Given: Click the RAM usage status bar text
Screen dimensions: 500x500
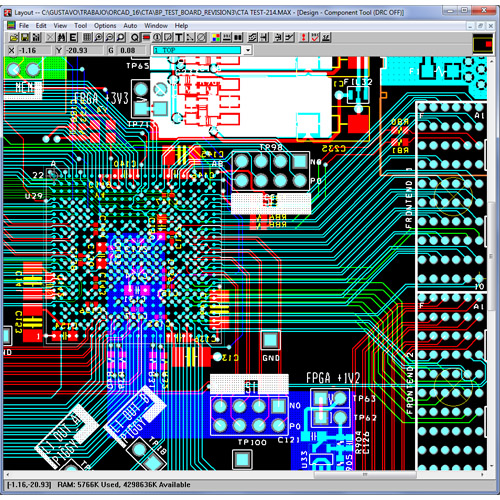Looking at the screenshot, I should (x=124, y=485).
